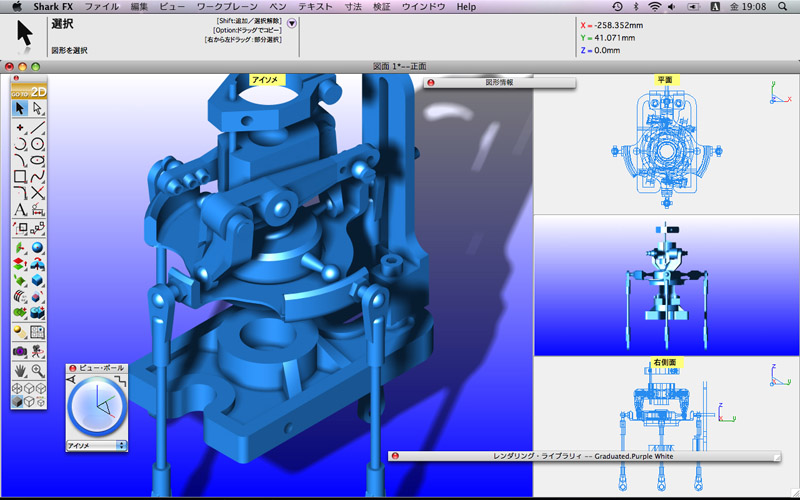800x500 pixels.
Task: Choose the Trim tool with crossed lines
Action: 38,193
